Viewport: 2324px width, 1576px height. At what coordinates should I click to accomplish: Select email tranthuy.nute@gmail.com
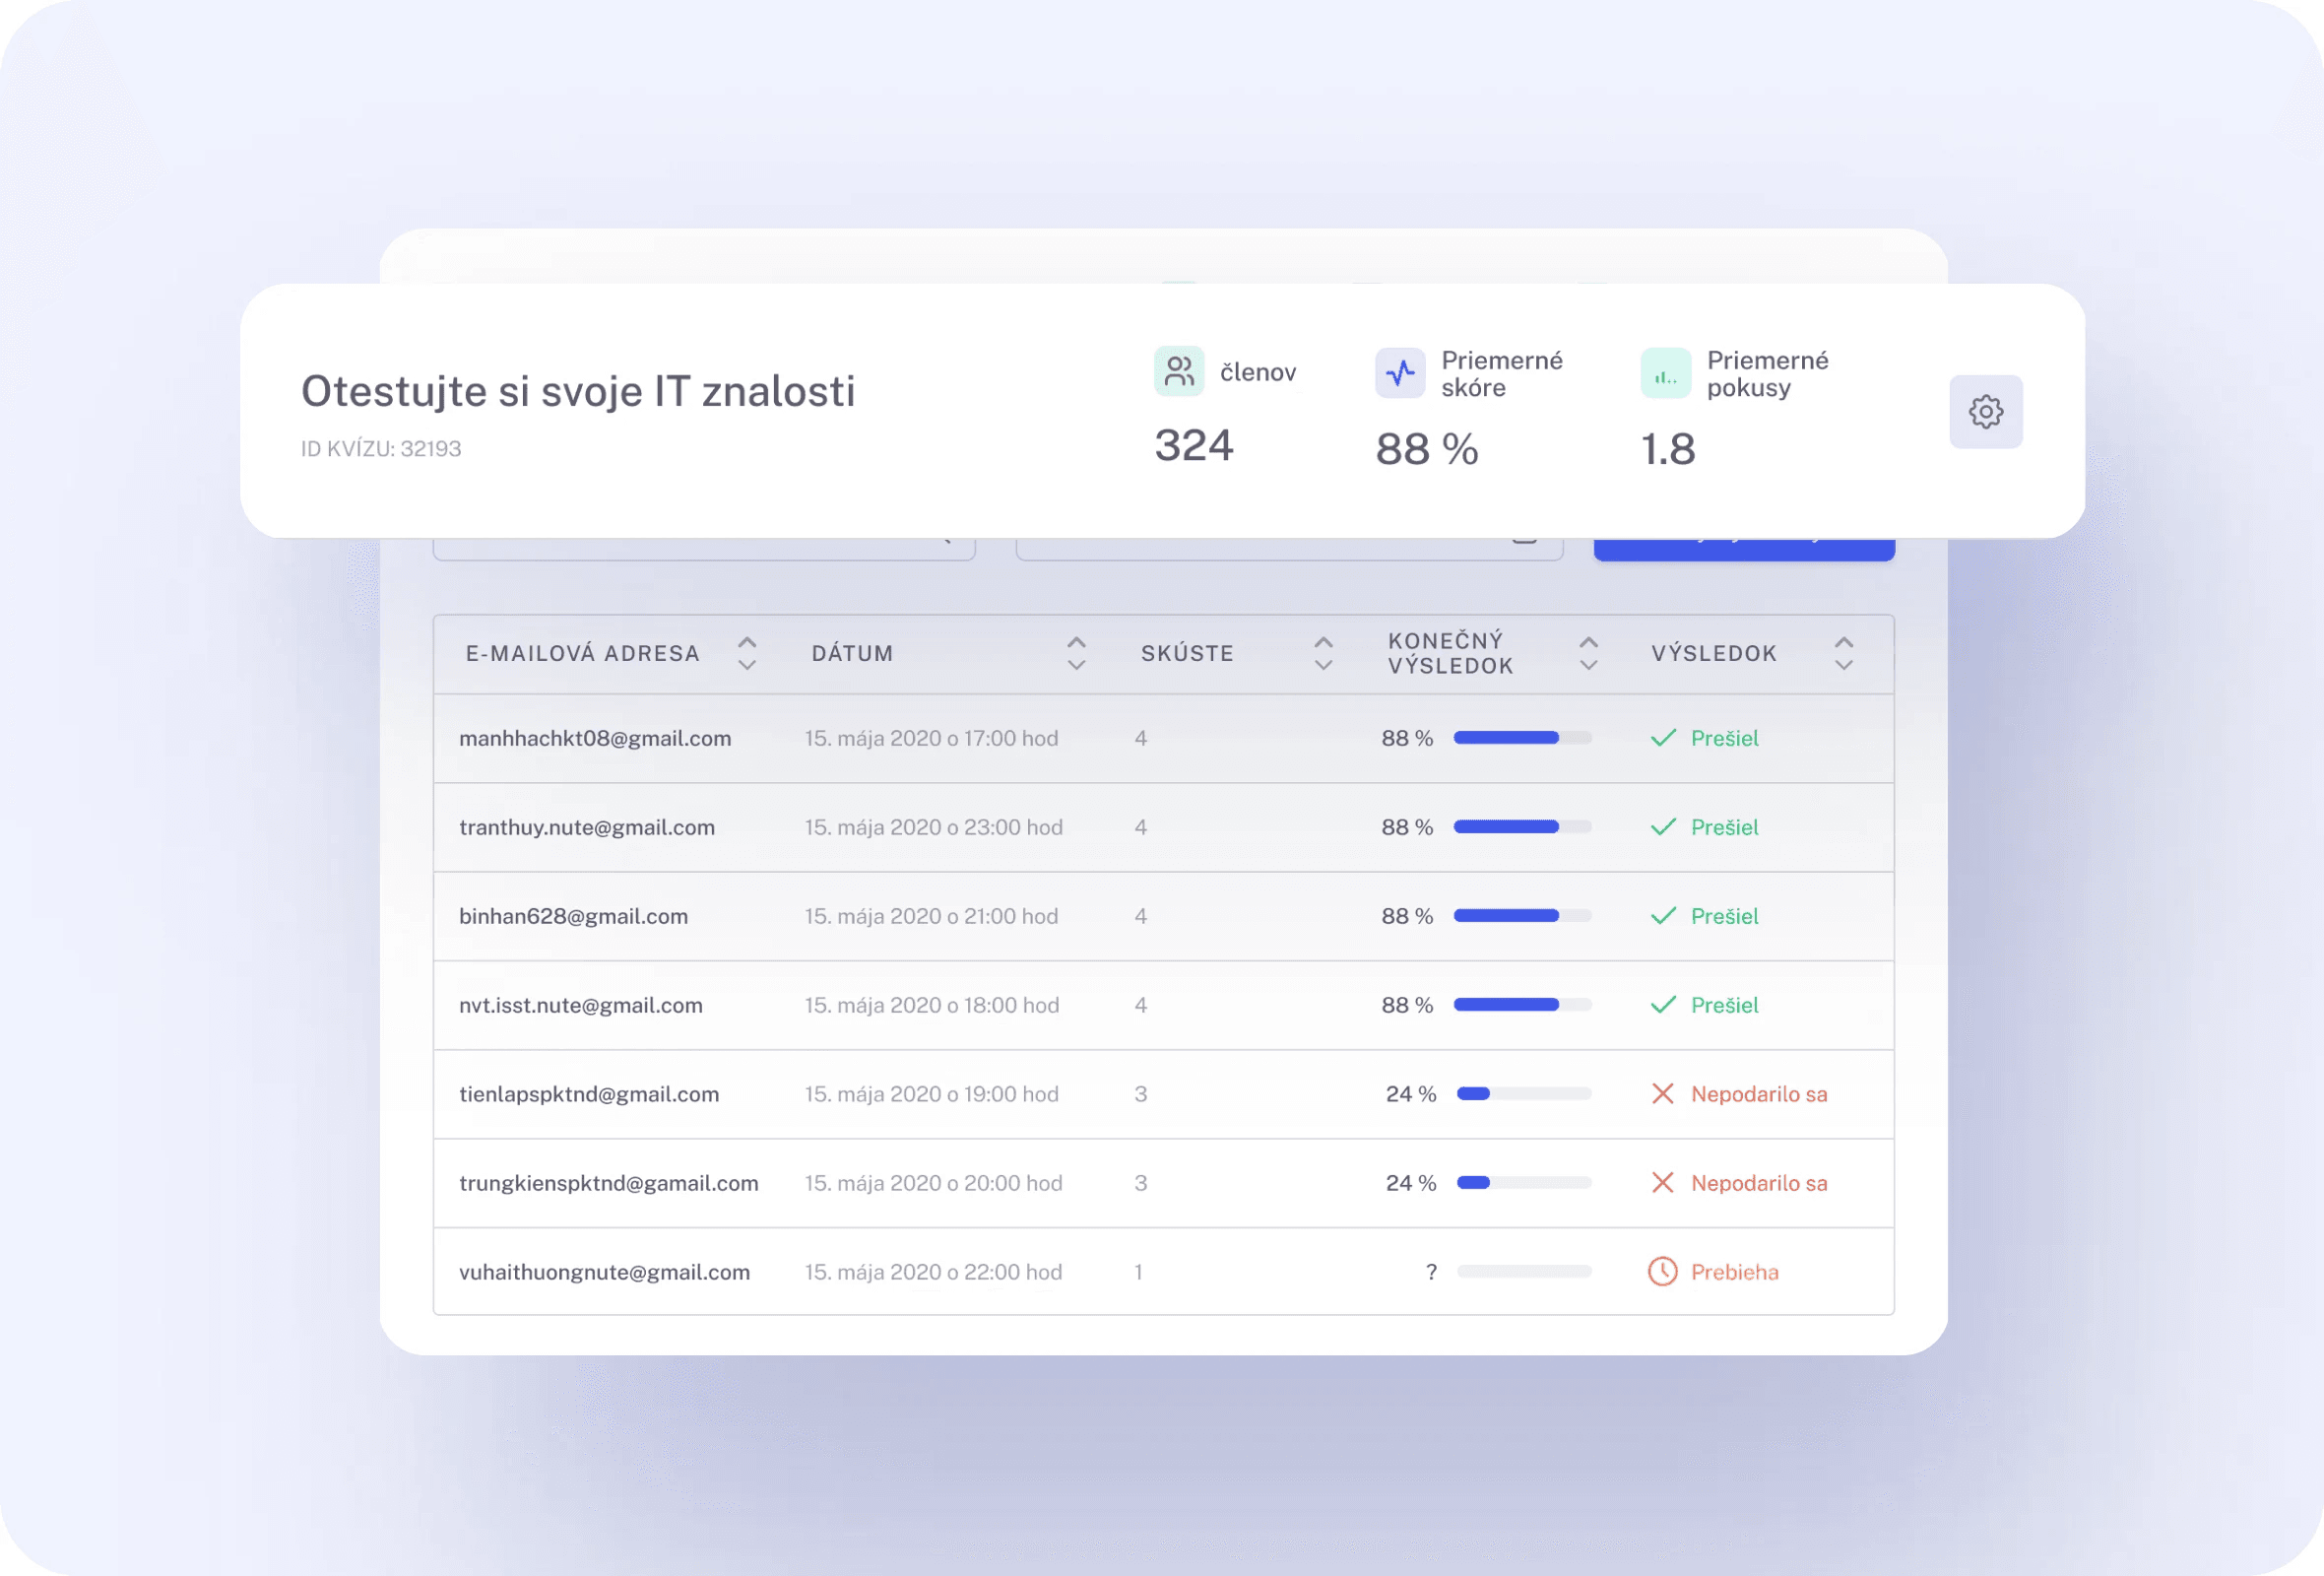[x=587, y=827]
